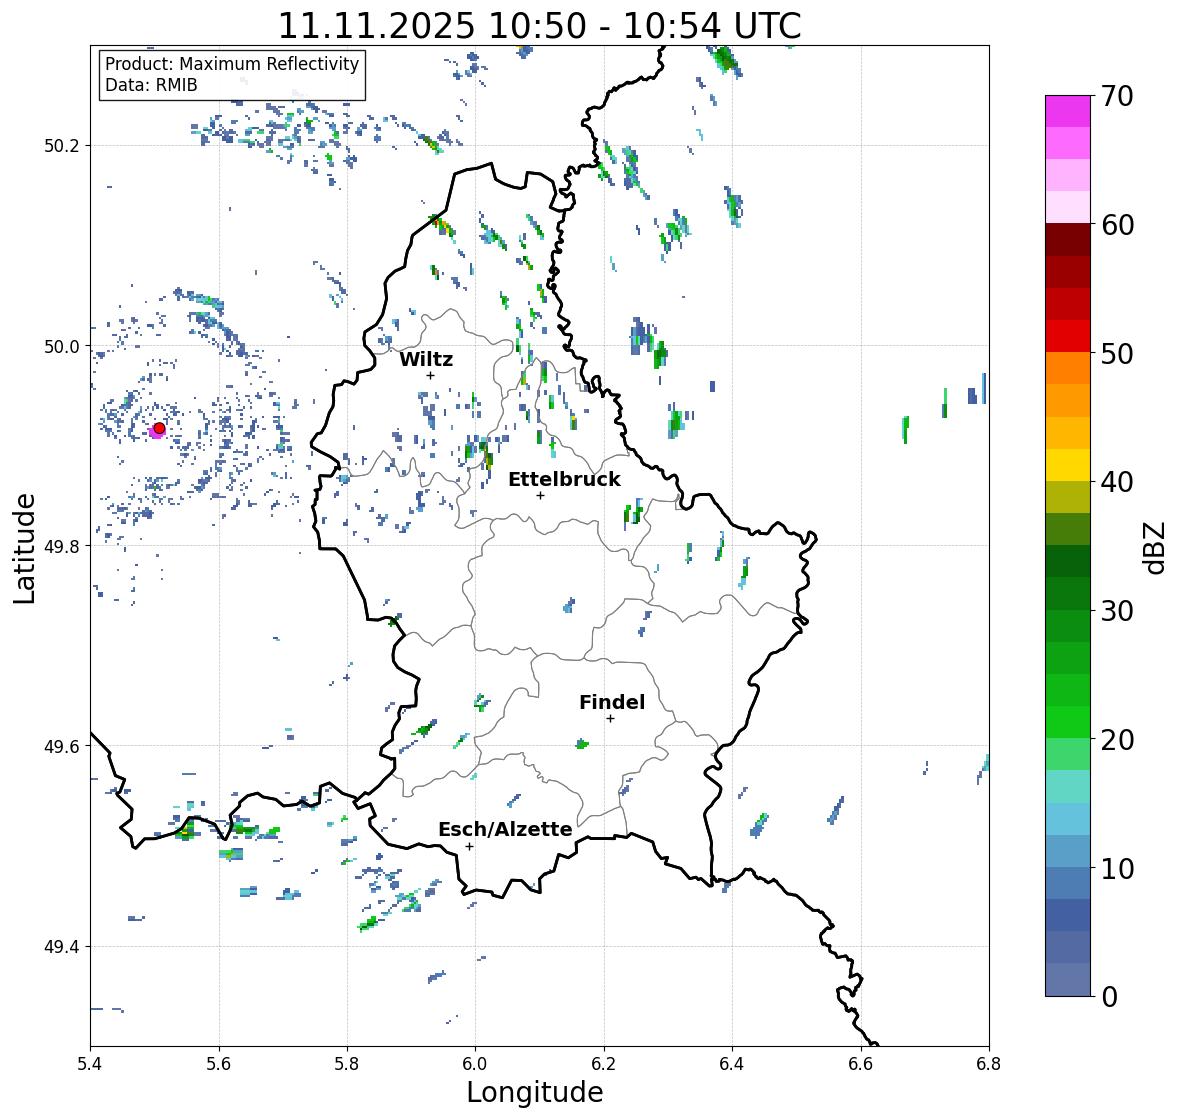Click the Ettelbruck station cross marker
Screen dimensions: 1179x1117
[540, 495]
